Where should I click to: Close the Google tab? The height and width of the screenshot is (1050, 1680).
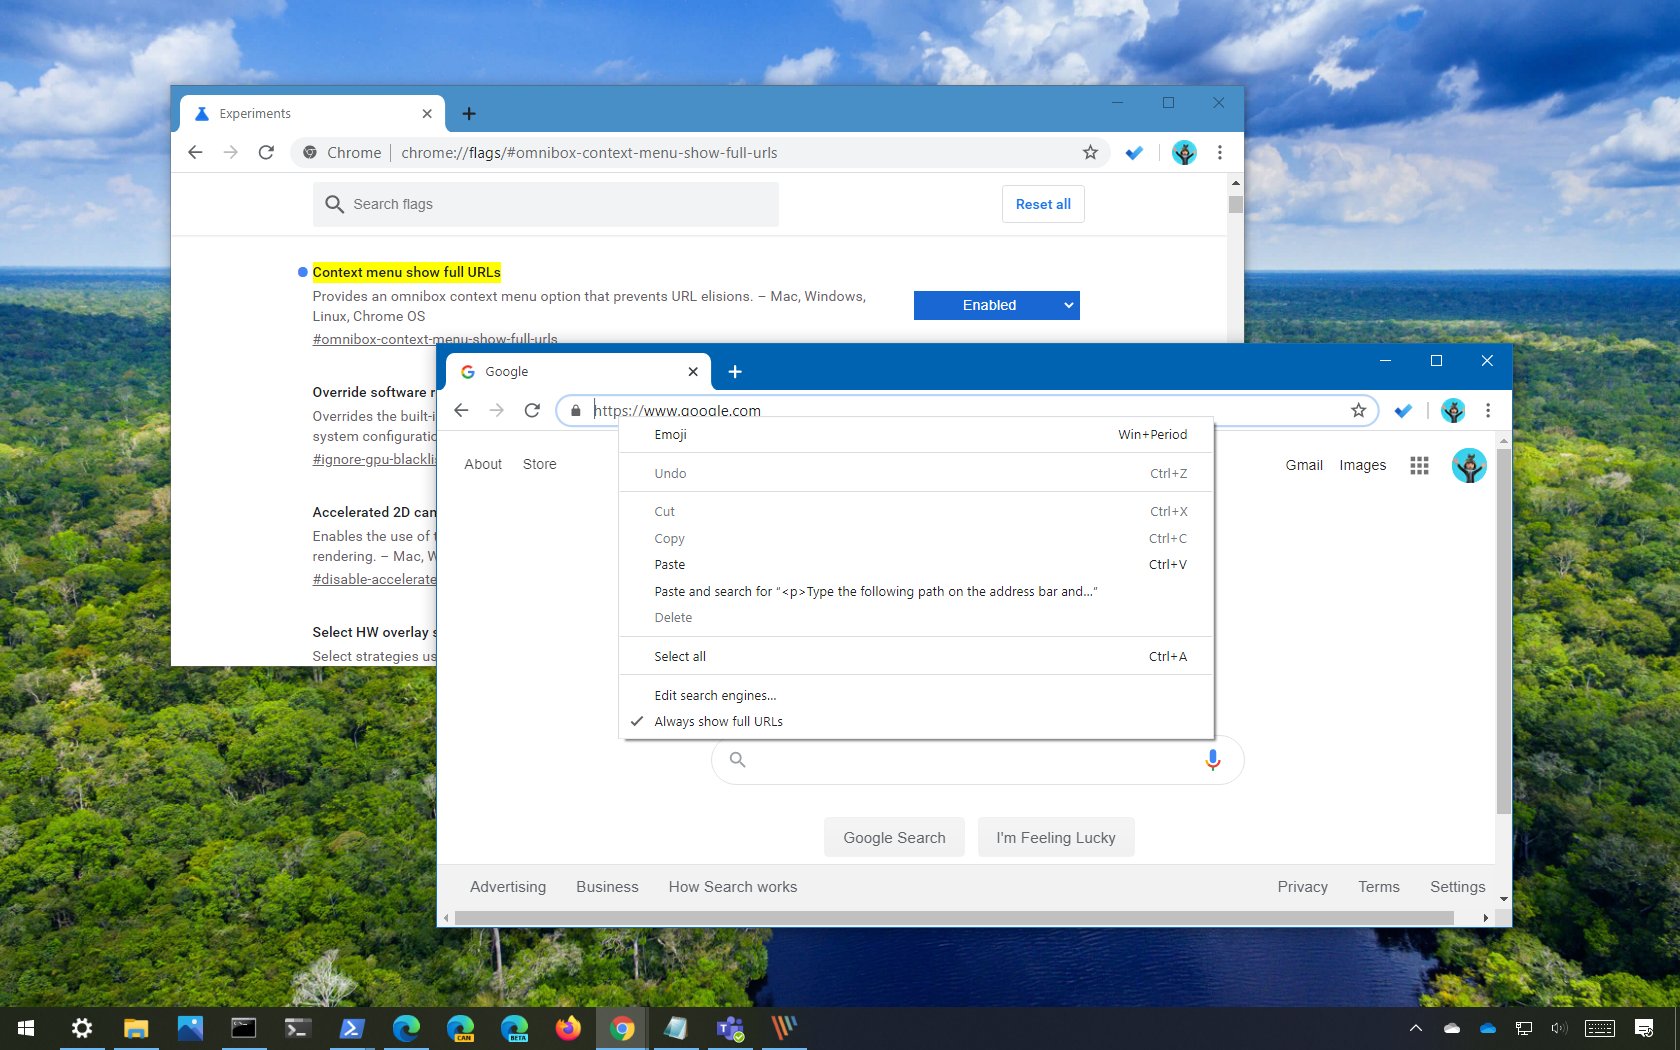coord(693,372)
